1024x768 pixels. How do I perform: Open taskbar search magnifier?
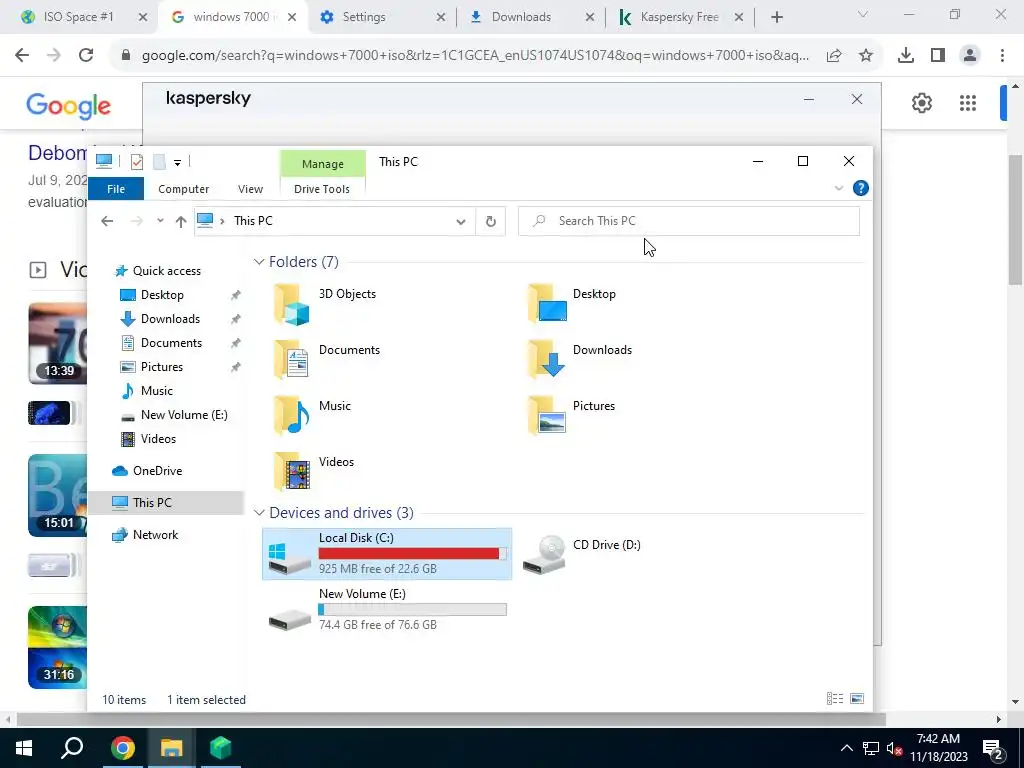[72, 748]
